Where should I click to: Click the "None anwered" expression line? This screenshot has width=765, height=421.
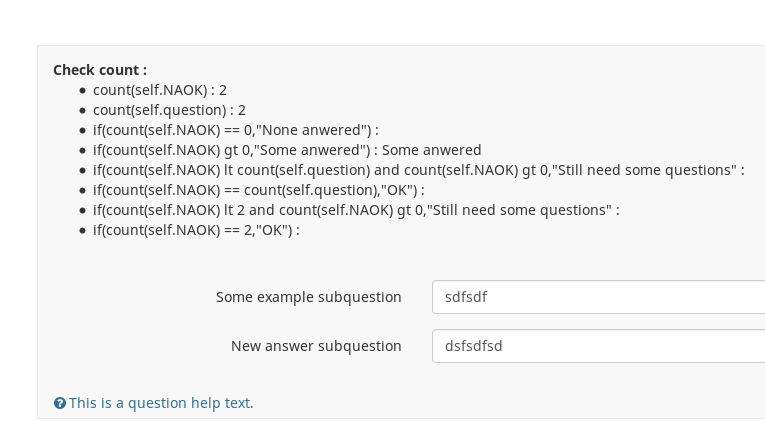click(235, 130)
